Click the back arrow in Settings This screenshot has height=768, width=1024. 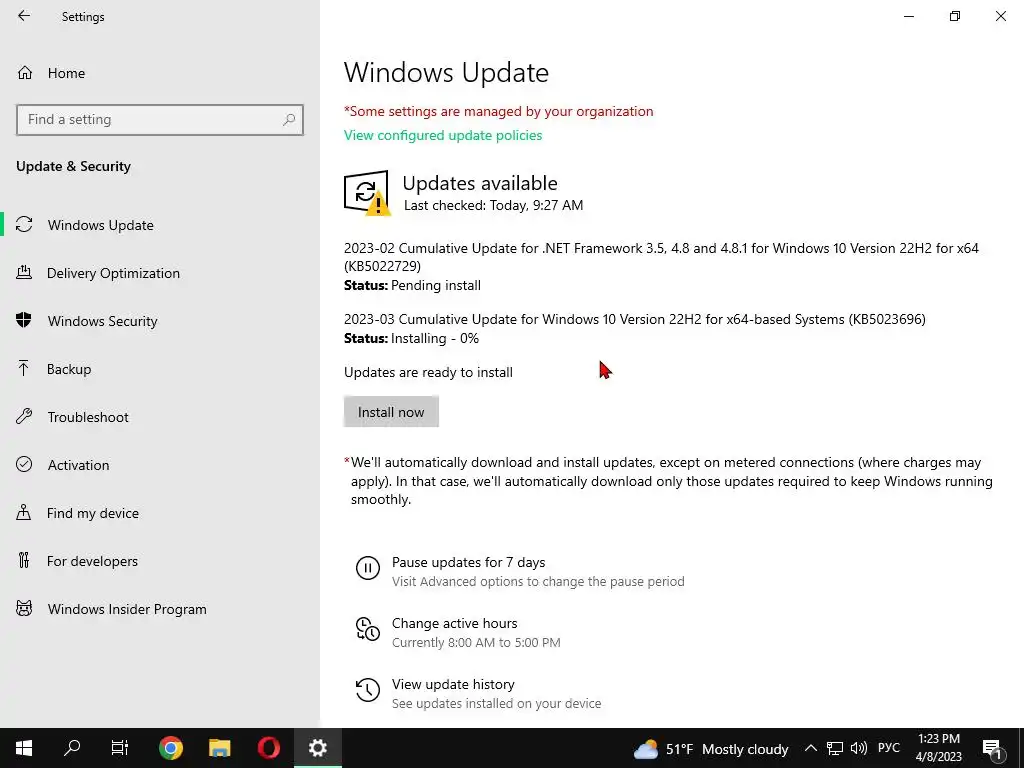pyautogui.click(x=24, y=16)
